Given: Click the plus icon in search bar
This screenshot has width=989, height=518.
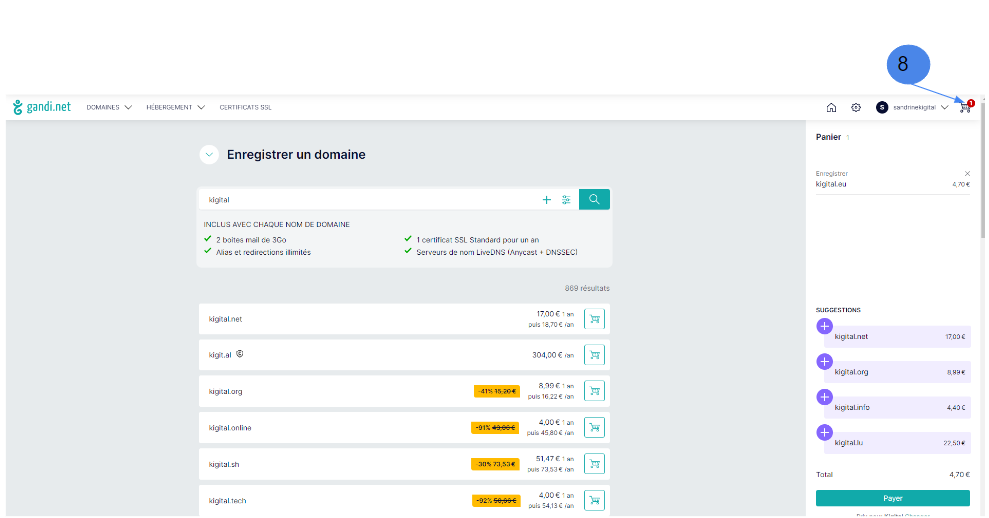Looking at the screenshot, I should [x=547, y=200].
